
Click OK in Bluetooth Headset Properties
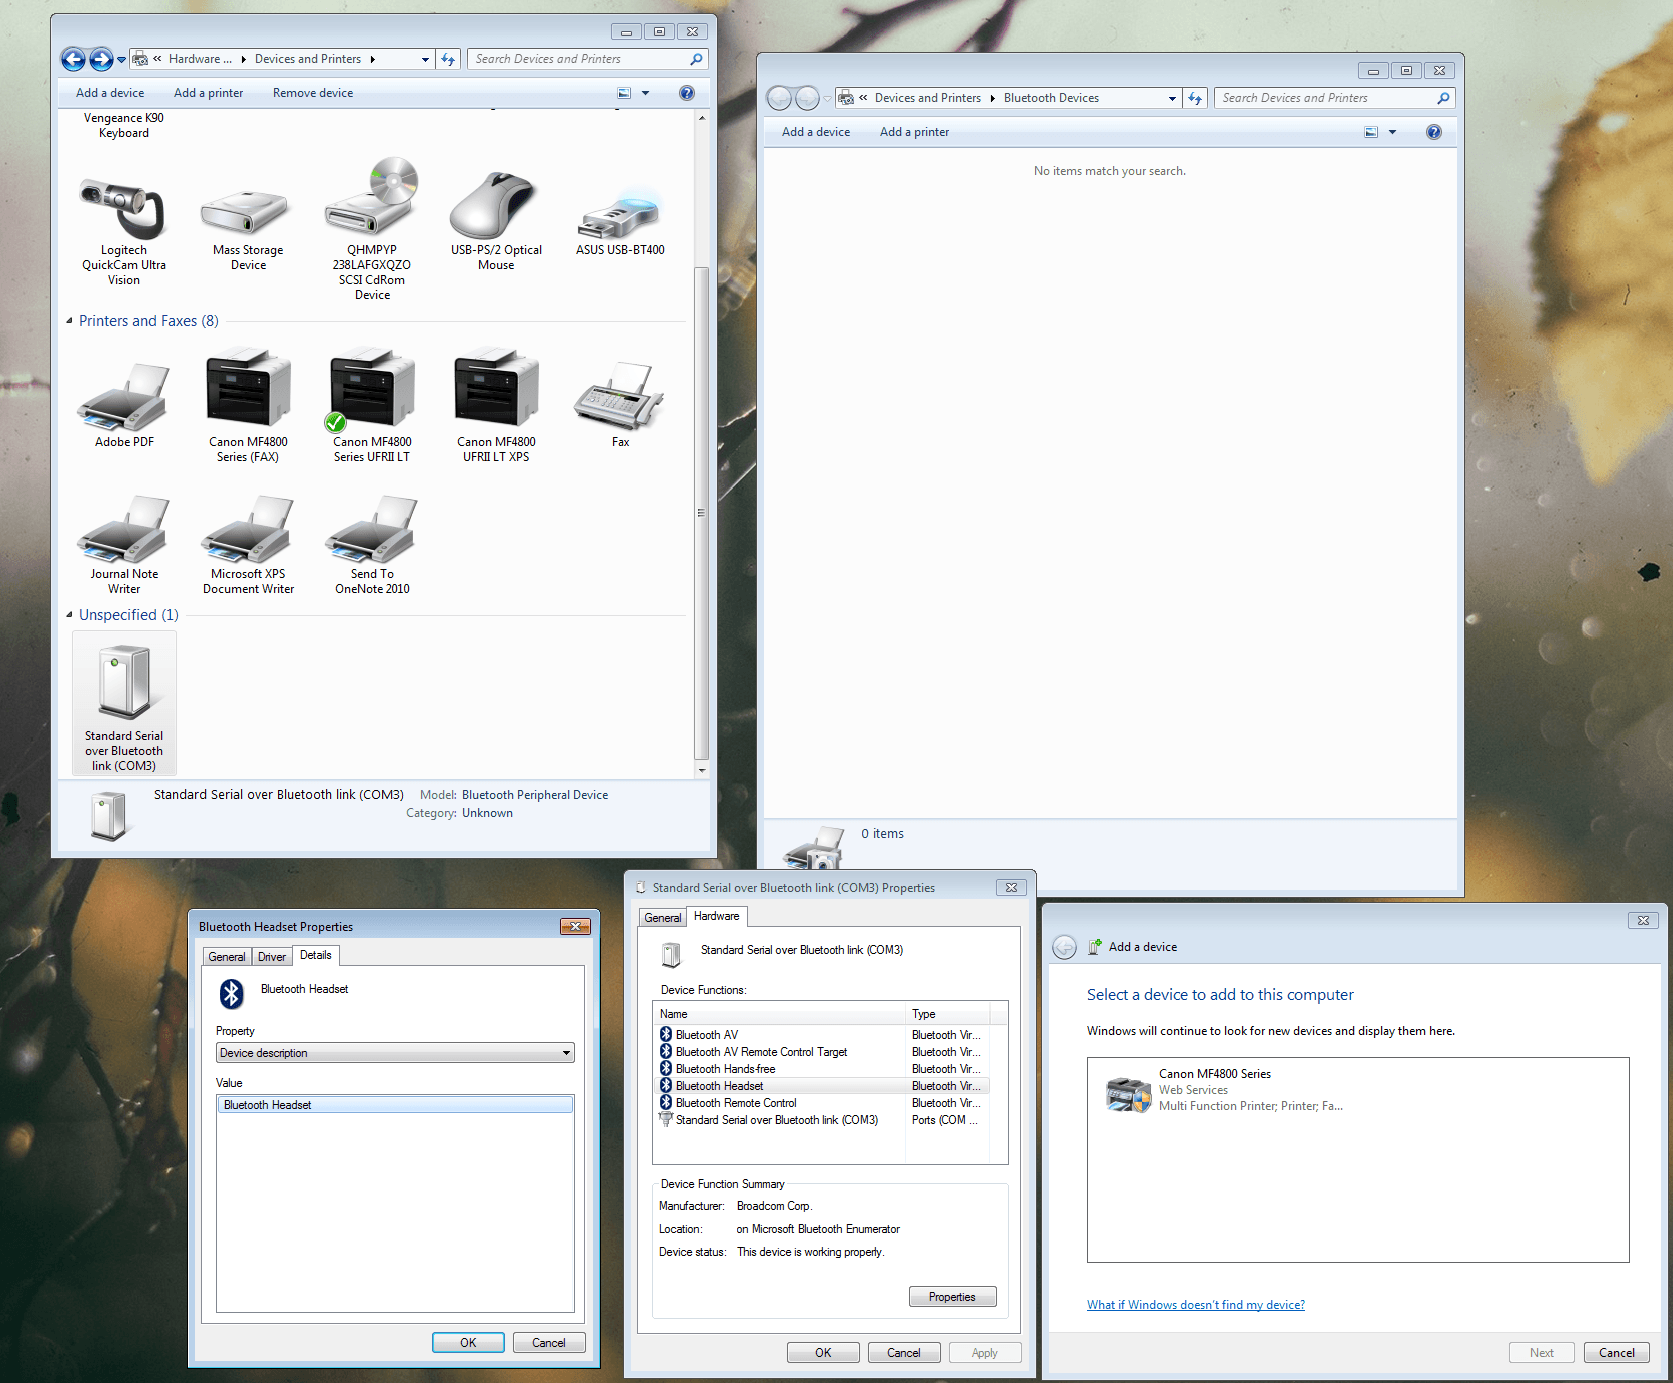coord(468,1343)
